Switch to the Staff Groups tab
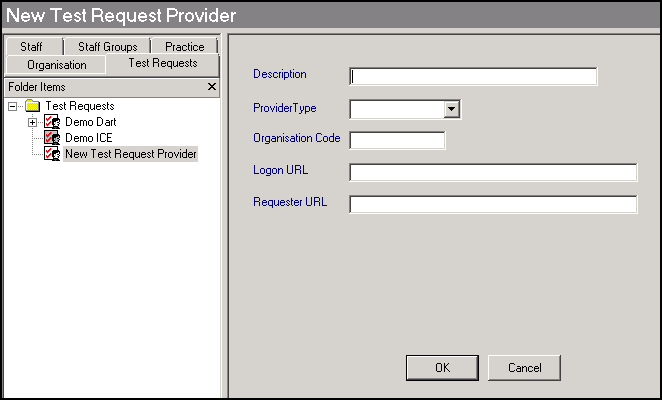Screen dimensions: 662x400 coord(108,46)
